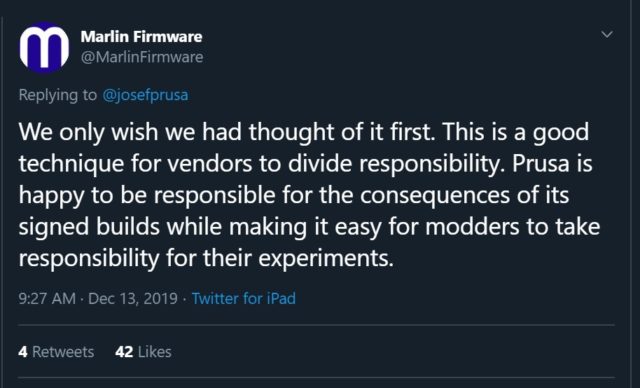View the 4 Retweets list
The width and height of the screenshot is (640, 388).
tap(56, 352)
